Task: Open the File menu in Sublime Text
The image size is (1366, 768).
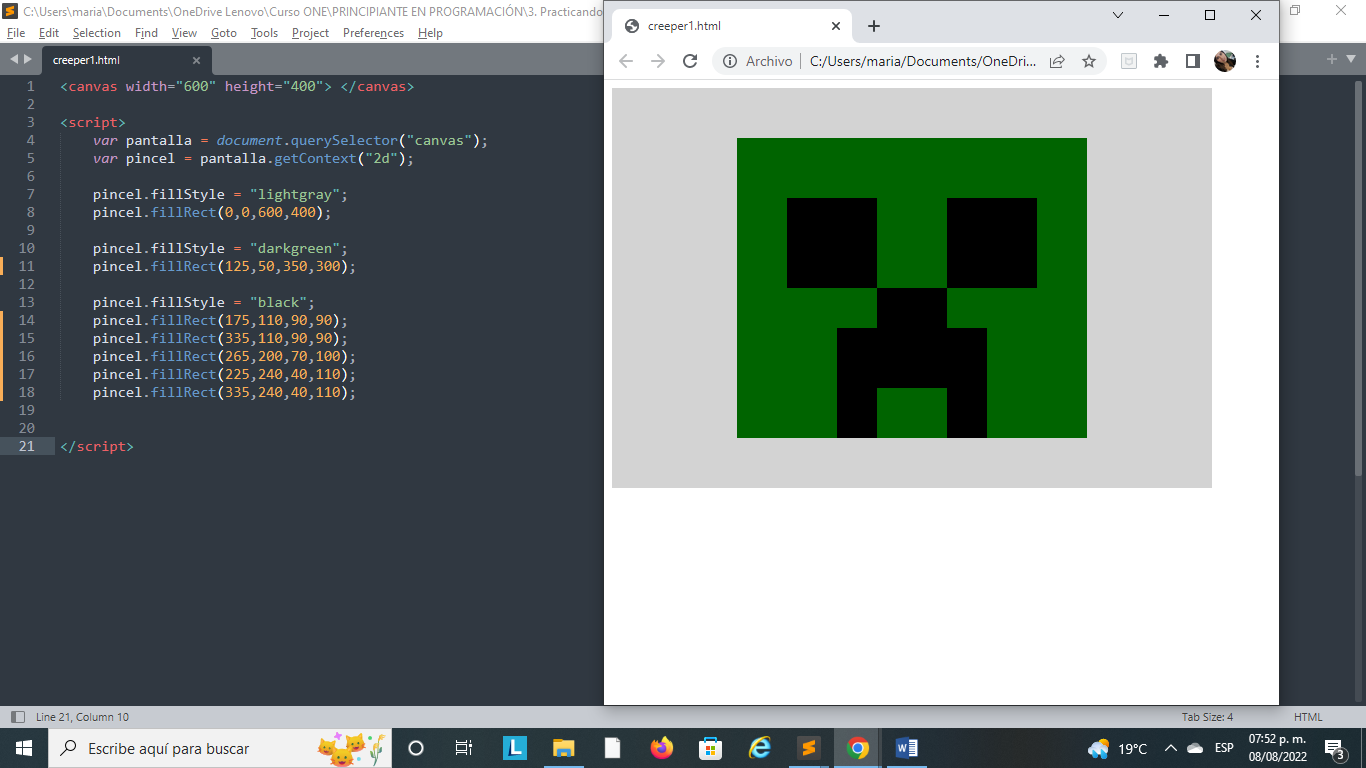Action: point(15,33)
